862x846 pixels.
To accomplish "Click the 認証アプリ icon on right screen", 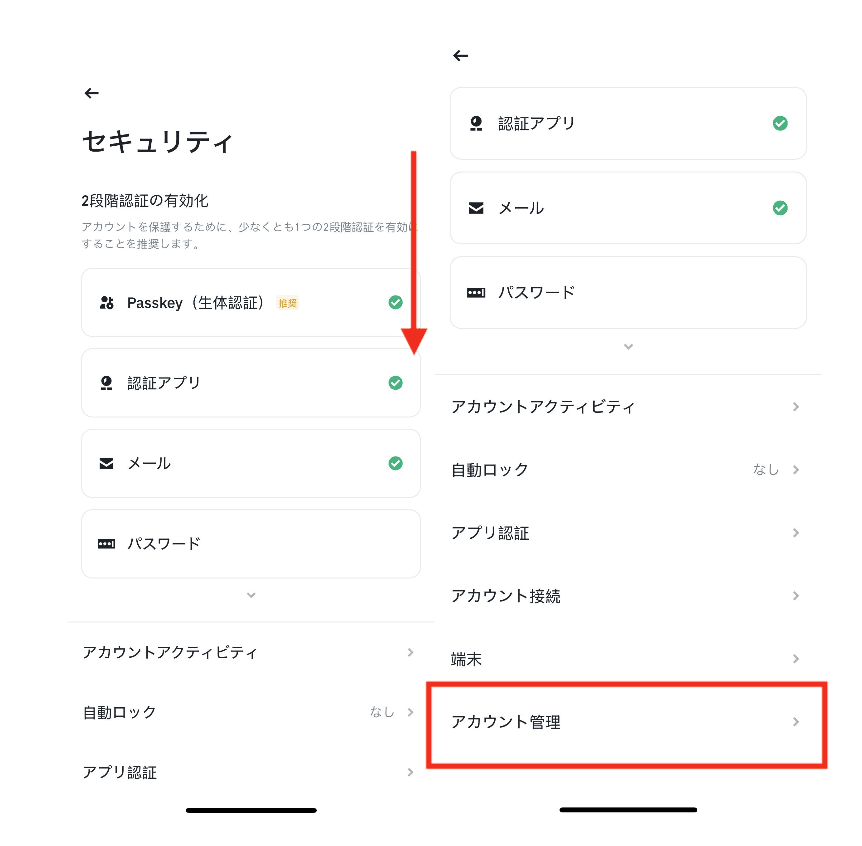I will pyautogui.click(x=476, y=124).
